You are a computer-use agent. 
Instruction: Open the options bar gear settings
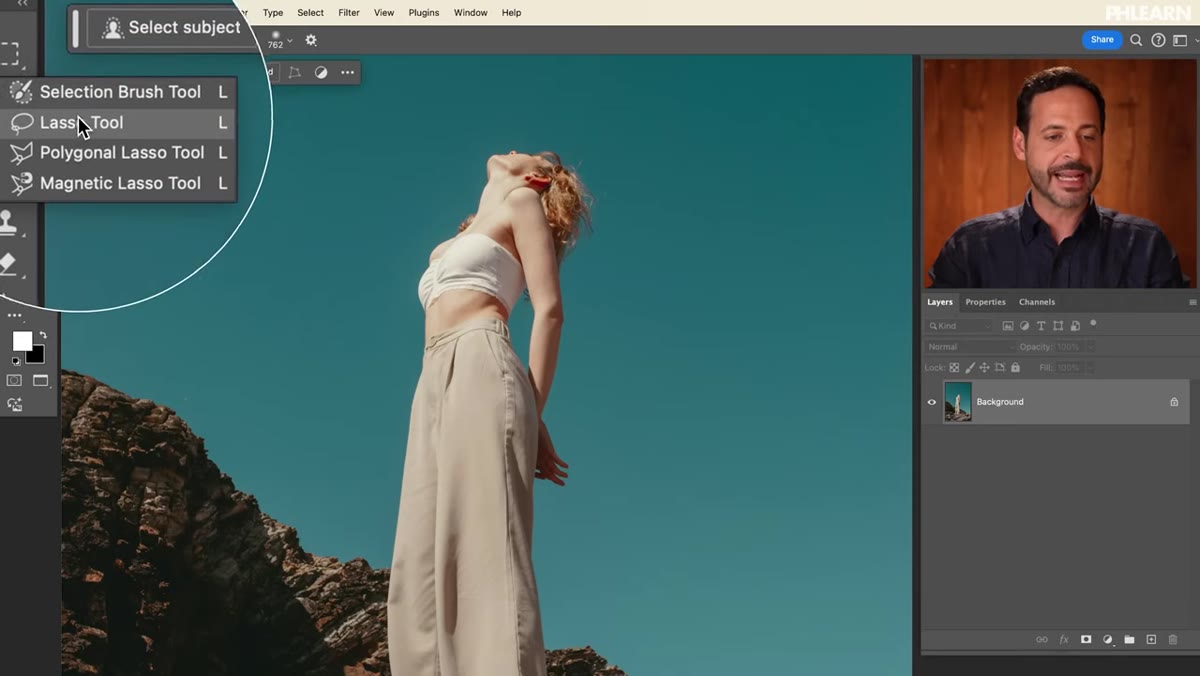click(x=311, y=40)
